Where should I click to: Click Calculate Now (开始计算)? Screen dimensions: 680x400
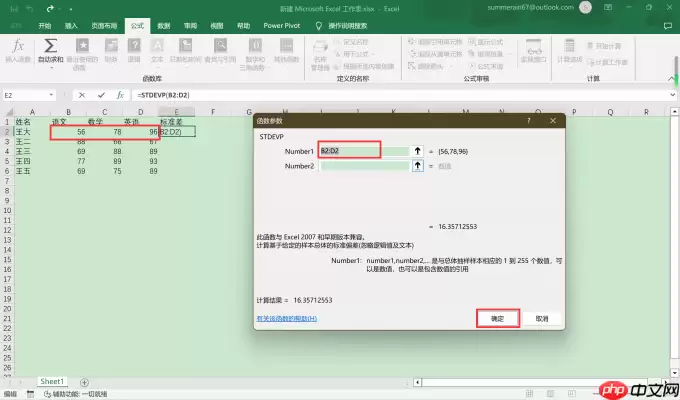604,46
